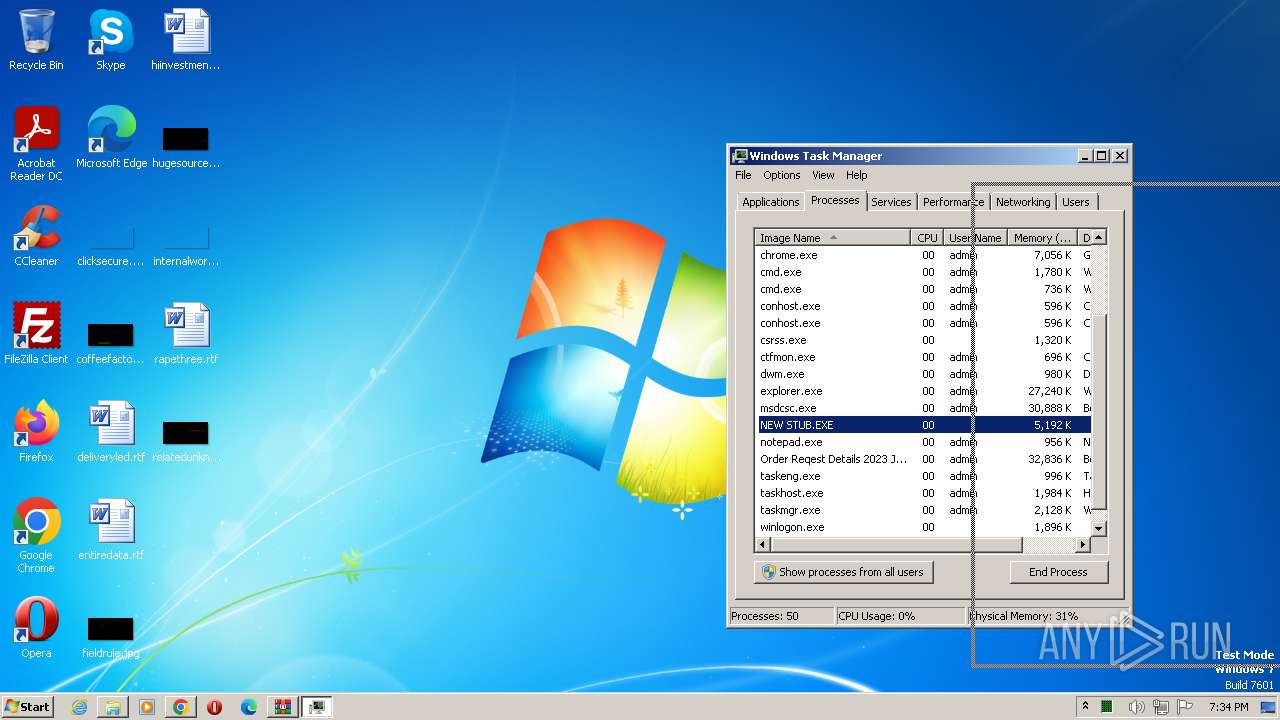
Task: Select the coffeefacto... desktop file
Action: 111,342
